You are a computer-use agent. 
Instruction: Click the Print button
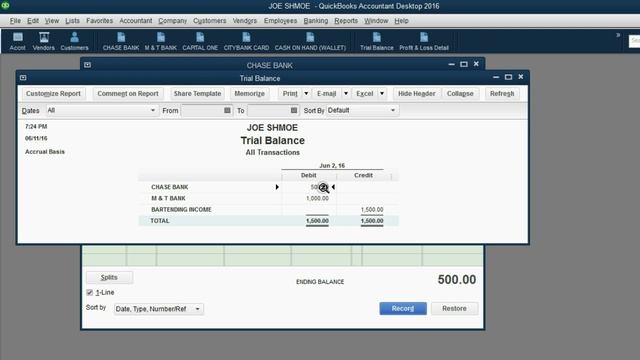(290, 93)
